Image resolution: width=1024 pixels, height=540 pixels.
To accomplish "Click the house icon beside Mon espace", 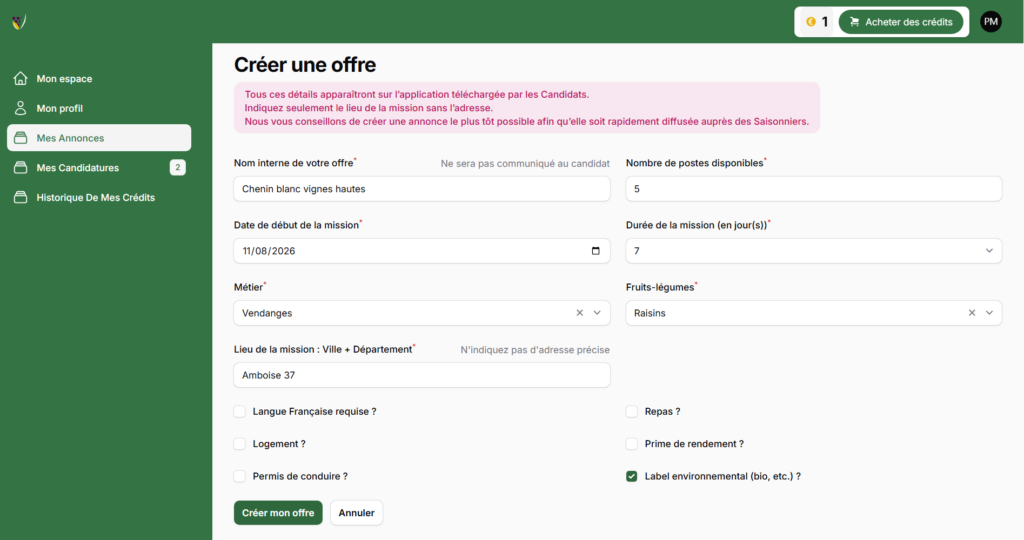I will pyautogui.click(x=20, y=78).
